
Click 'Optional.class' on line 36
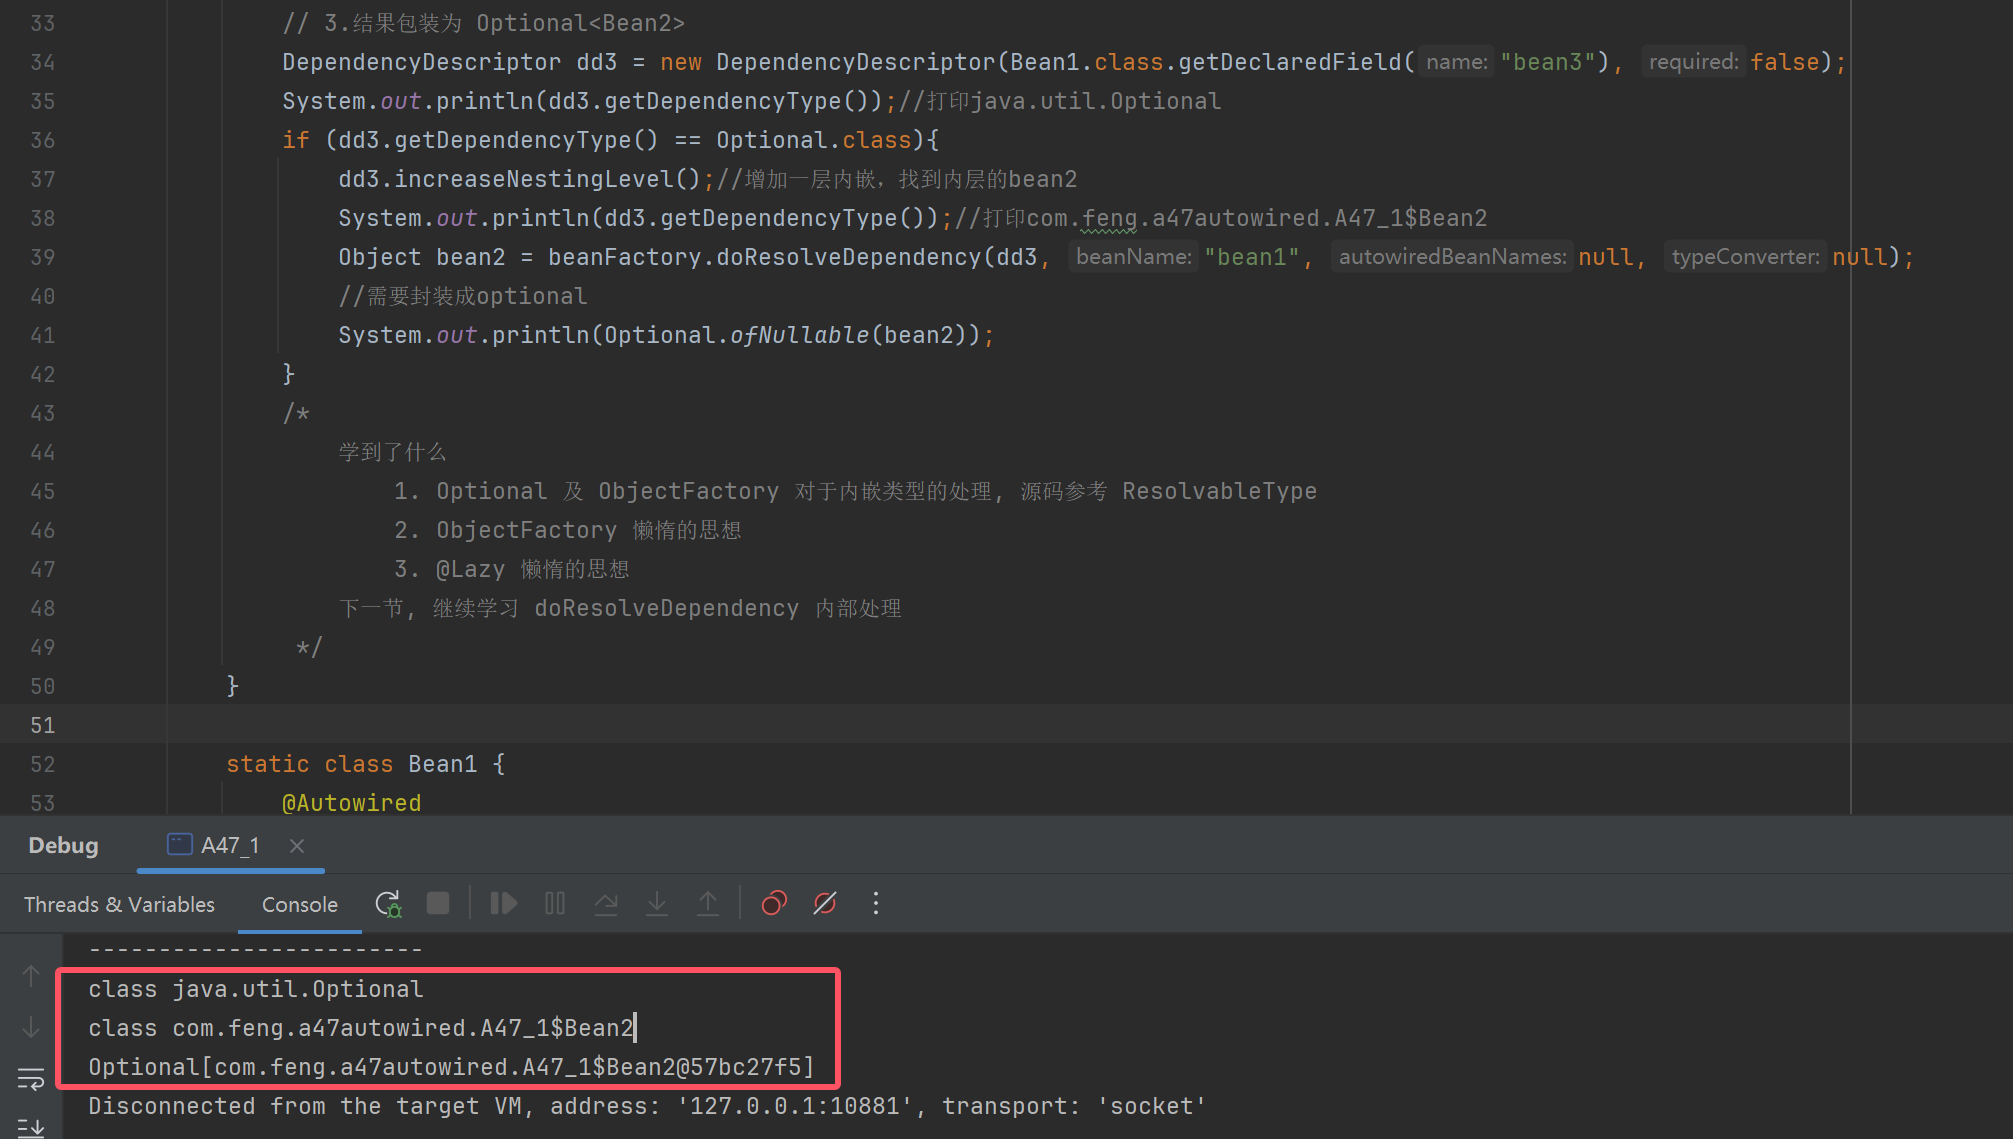click(x=813, y=140)
